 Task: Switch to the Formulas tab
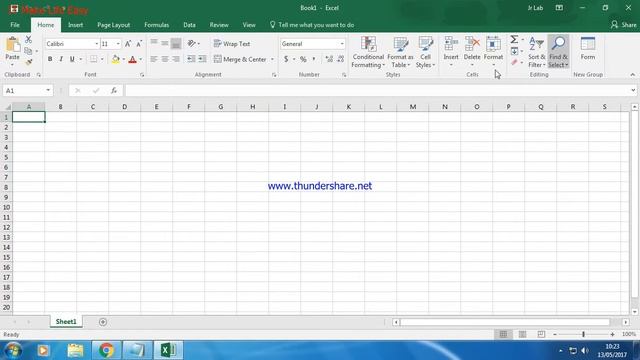156,25
